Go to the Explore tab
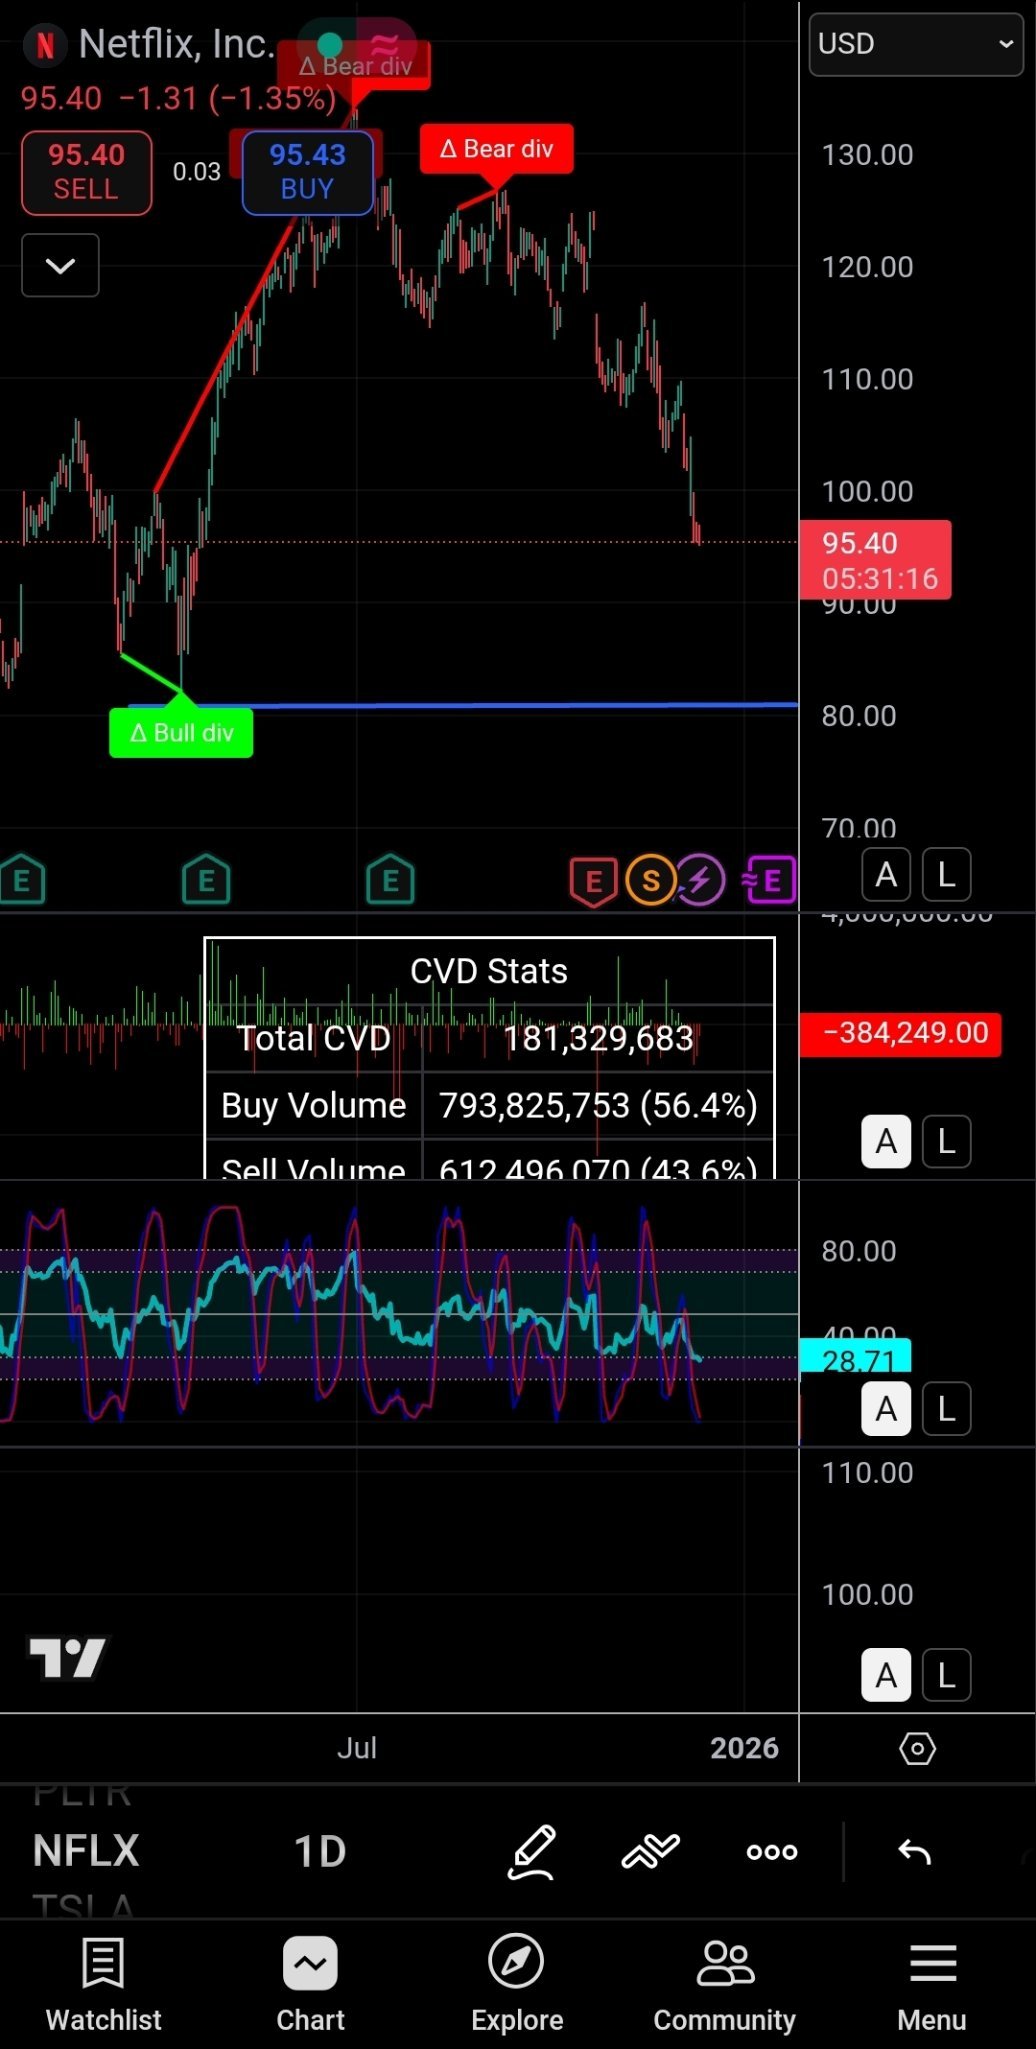The height and width of the screenshot is (2049, 1036). pyautogui.click(x=517, y=1985)
